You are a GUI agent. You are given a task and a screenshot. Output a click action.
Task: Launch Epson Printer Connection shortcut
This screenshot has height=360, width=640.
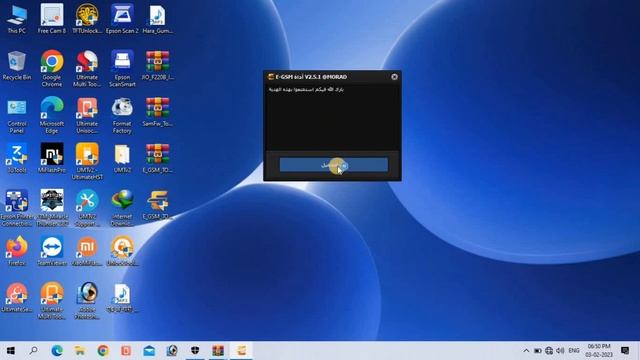tap(17, 208)
